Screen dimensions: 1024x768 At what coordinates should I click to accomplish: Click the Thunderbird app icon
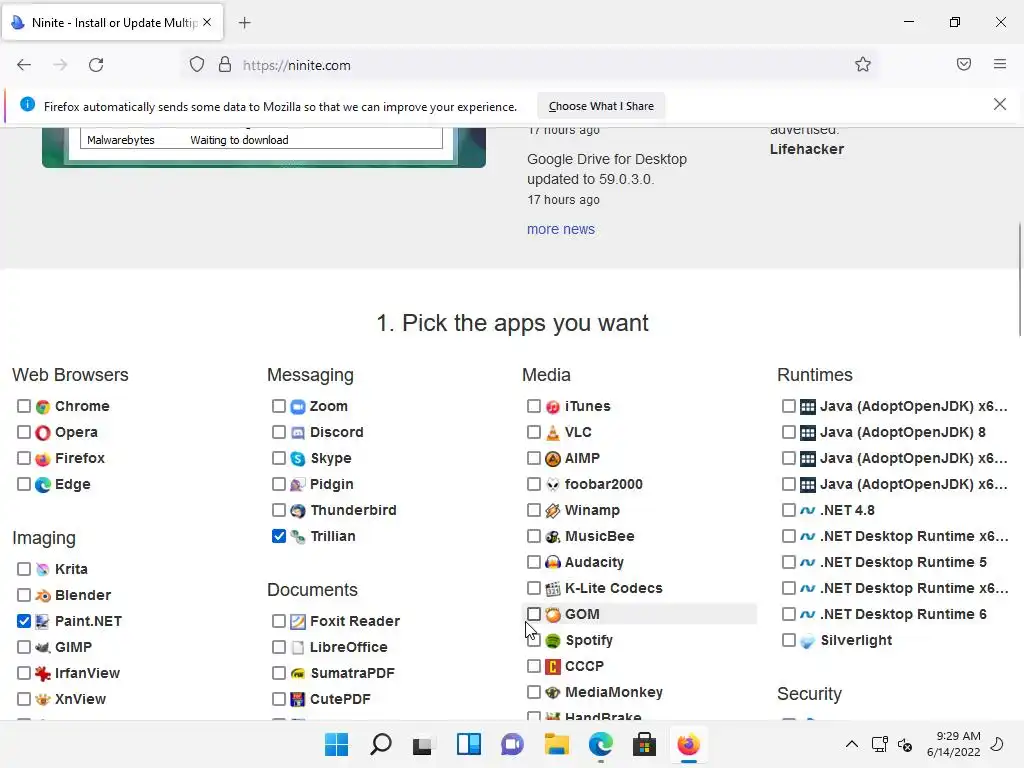click(x=298, y=511)
